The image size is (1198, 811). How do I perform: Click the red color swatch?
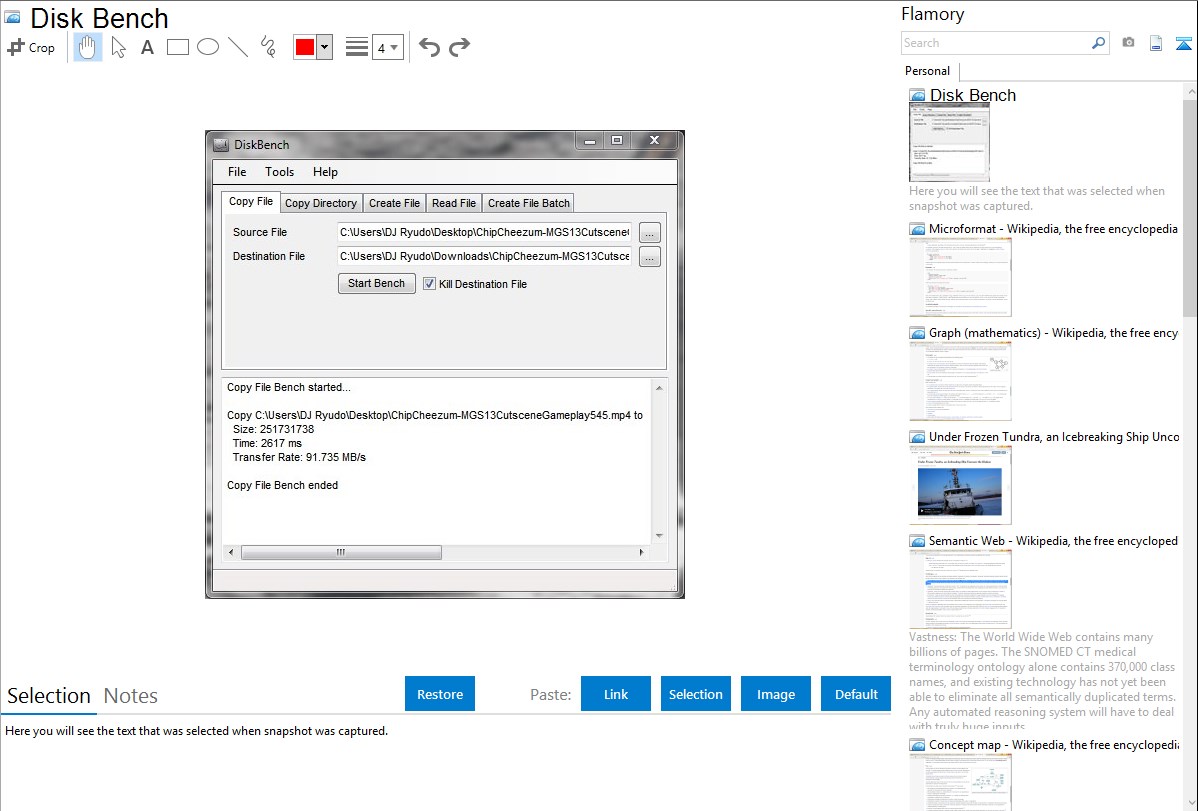click(x=305, y=47)
